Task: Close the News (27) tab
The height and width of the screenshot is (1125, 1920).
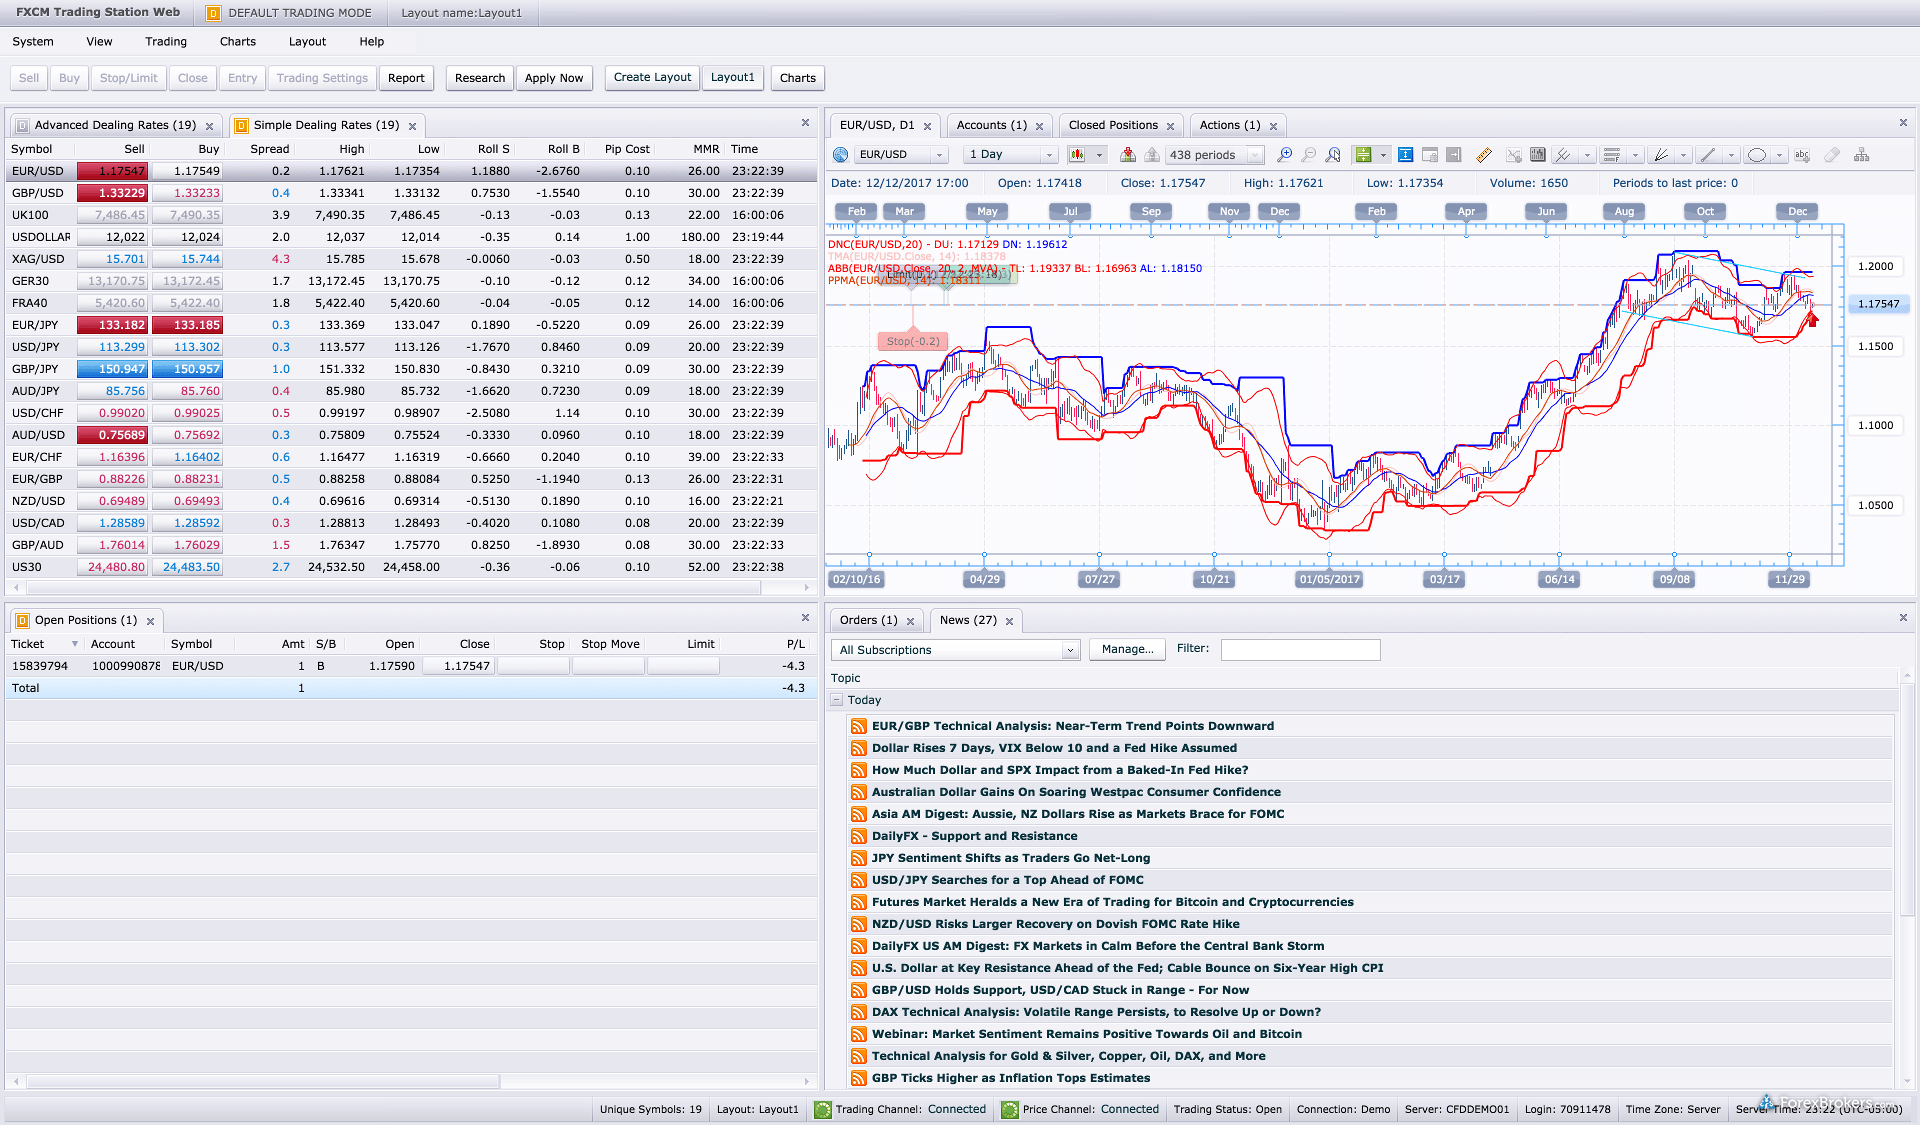Action: coord(1009,621)
